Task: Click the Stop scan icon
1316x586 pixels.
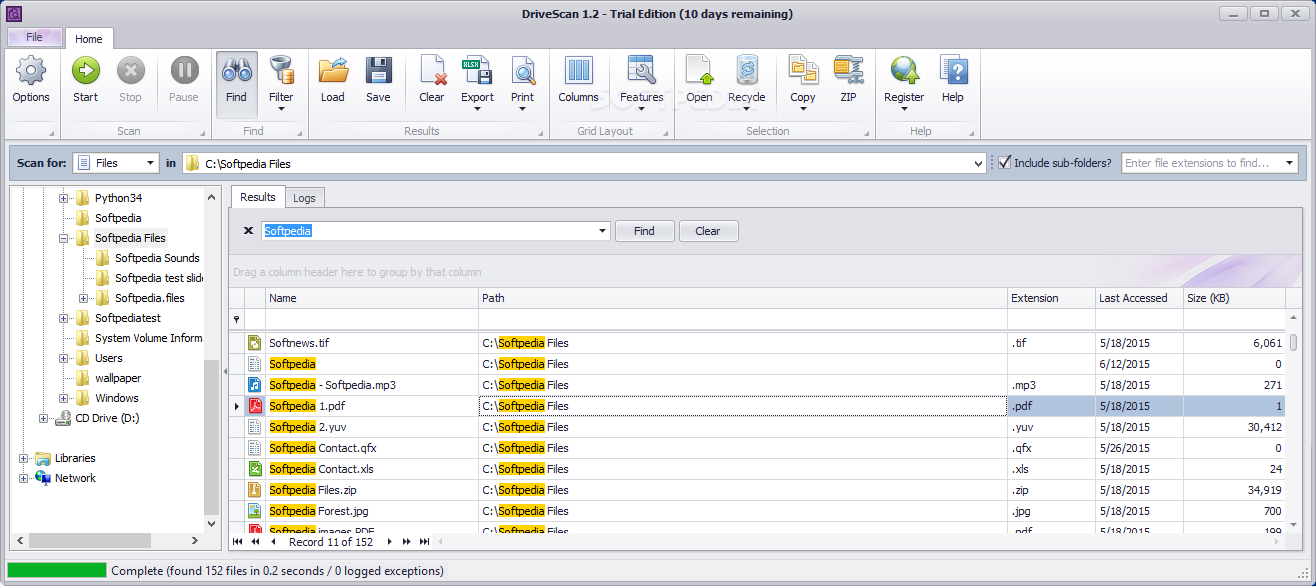Action: (x=130, y=71)
